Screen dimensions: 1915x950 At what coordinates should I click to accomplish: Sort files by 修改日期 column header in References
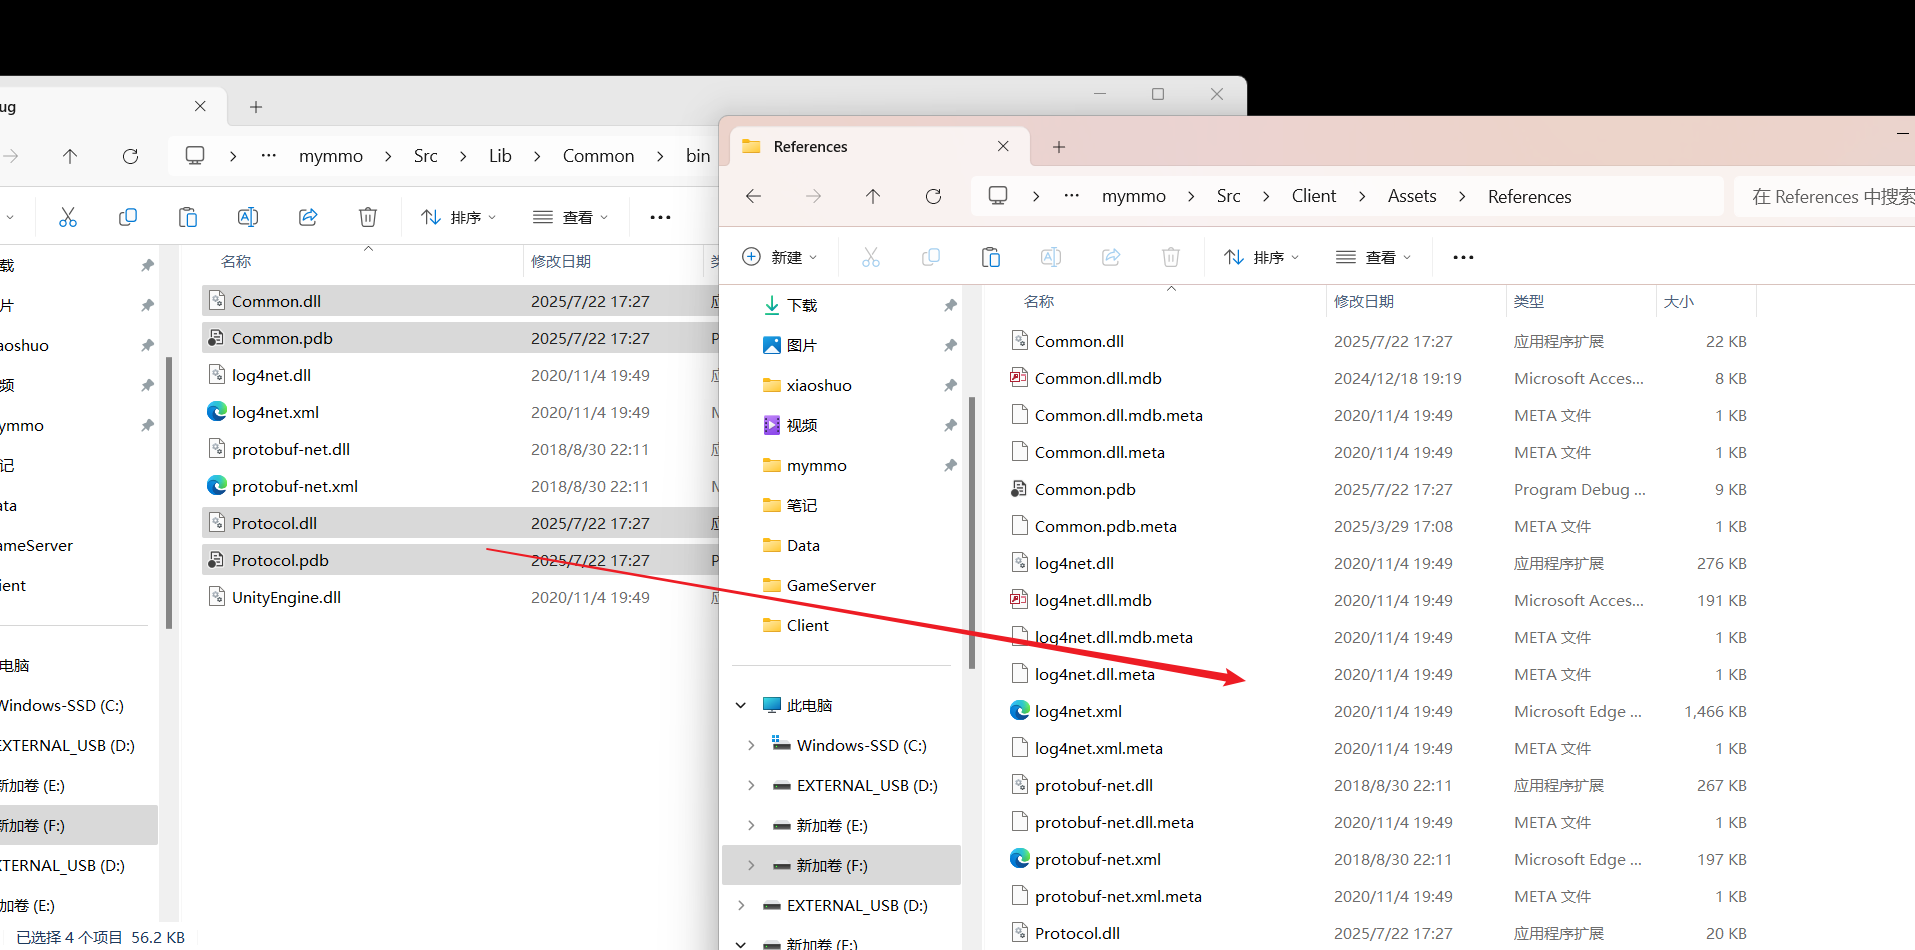click(x=1364, y=301)
